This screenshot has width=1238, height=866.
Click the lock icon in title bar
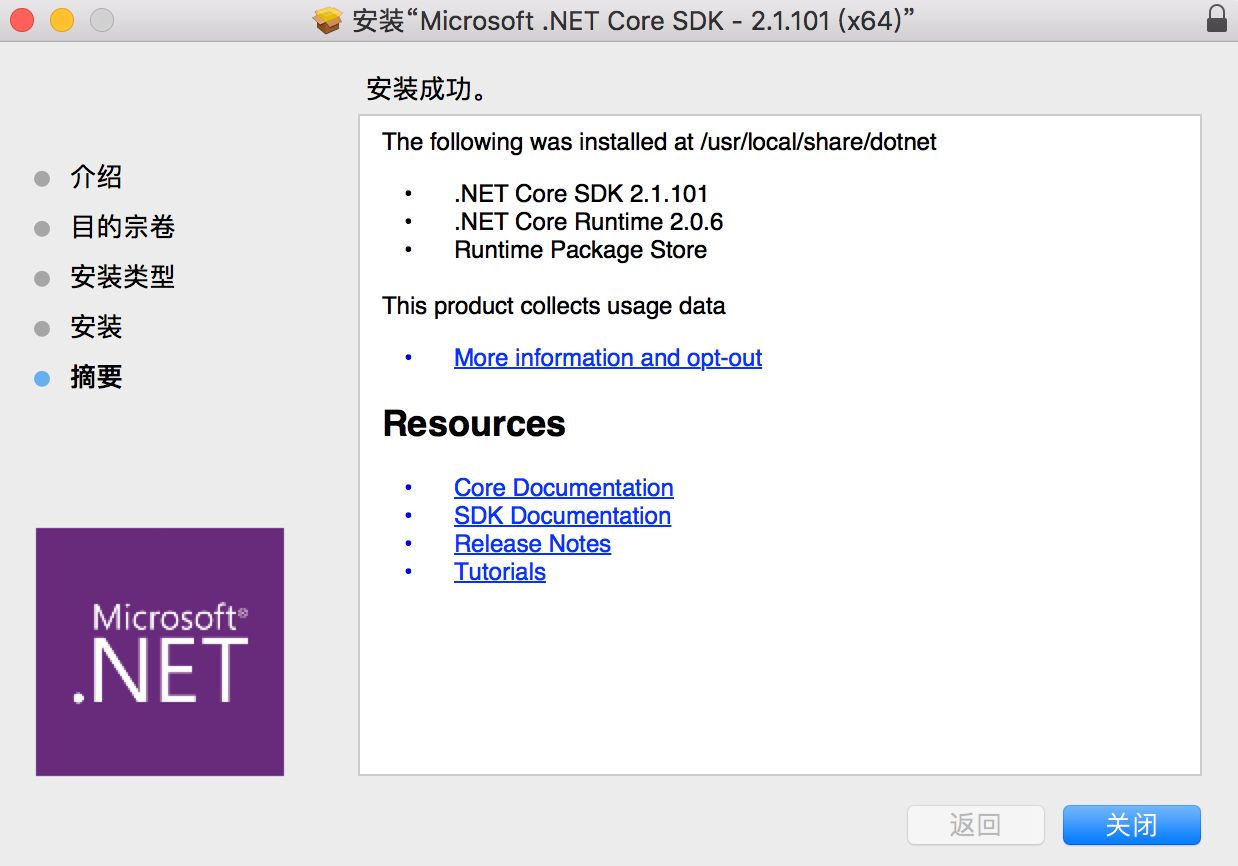(1216, 19)
